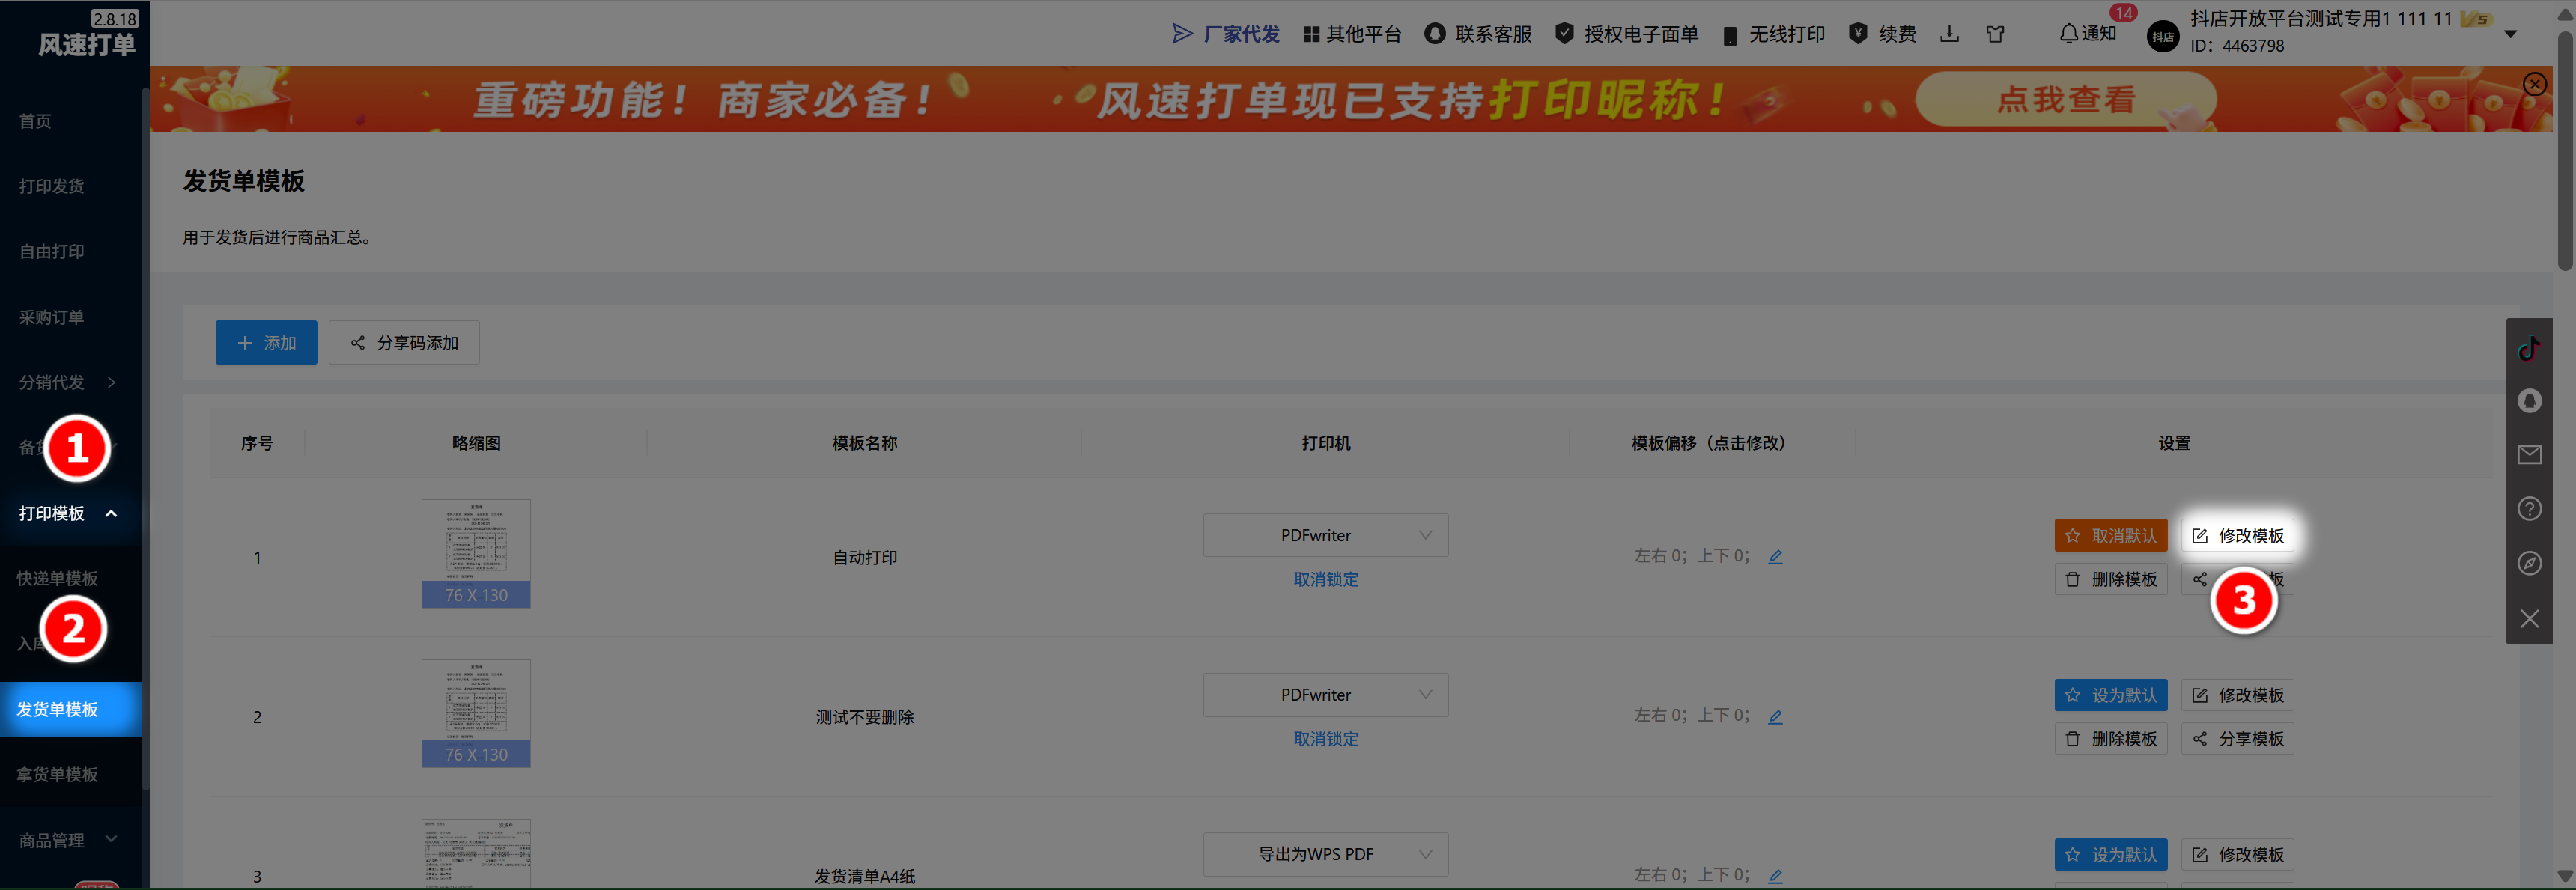Open 其他平台 in the top bar
Screen dimensions: 2576x890
(x=1352, y=34)
